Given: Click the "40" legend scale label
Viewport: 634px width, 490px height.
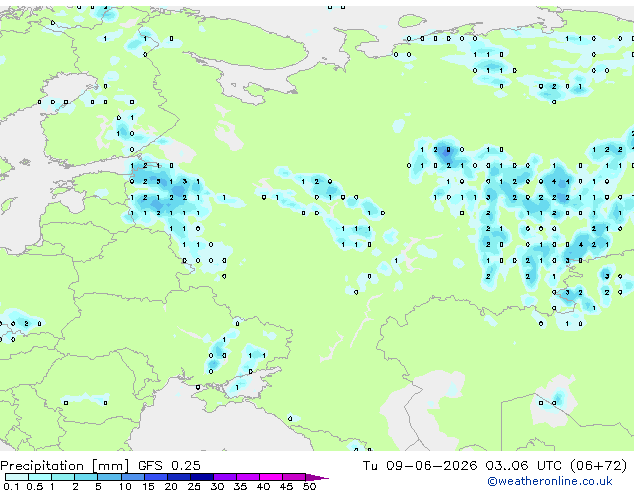Looking at the screenshot, I should pos(263,486).
